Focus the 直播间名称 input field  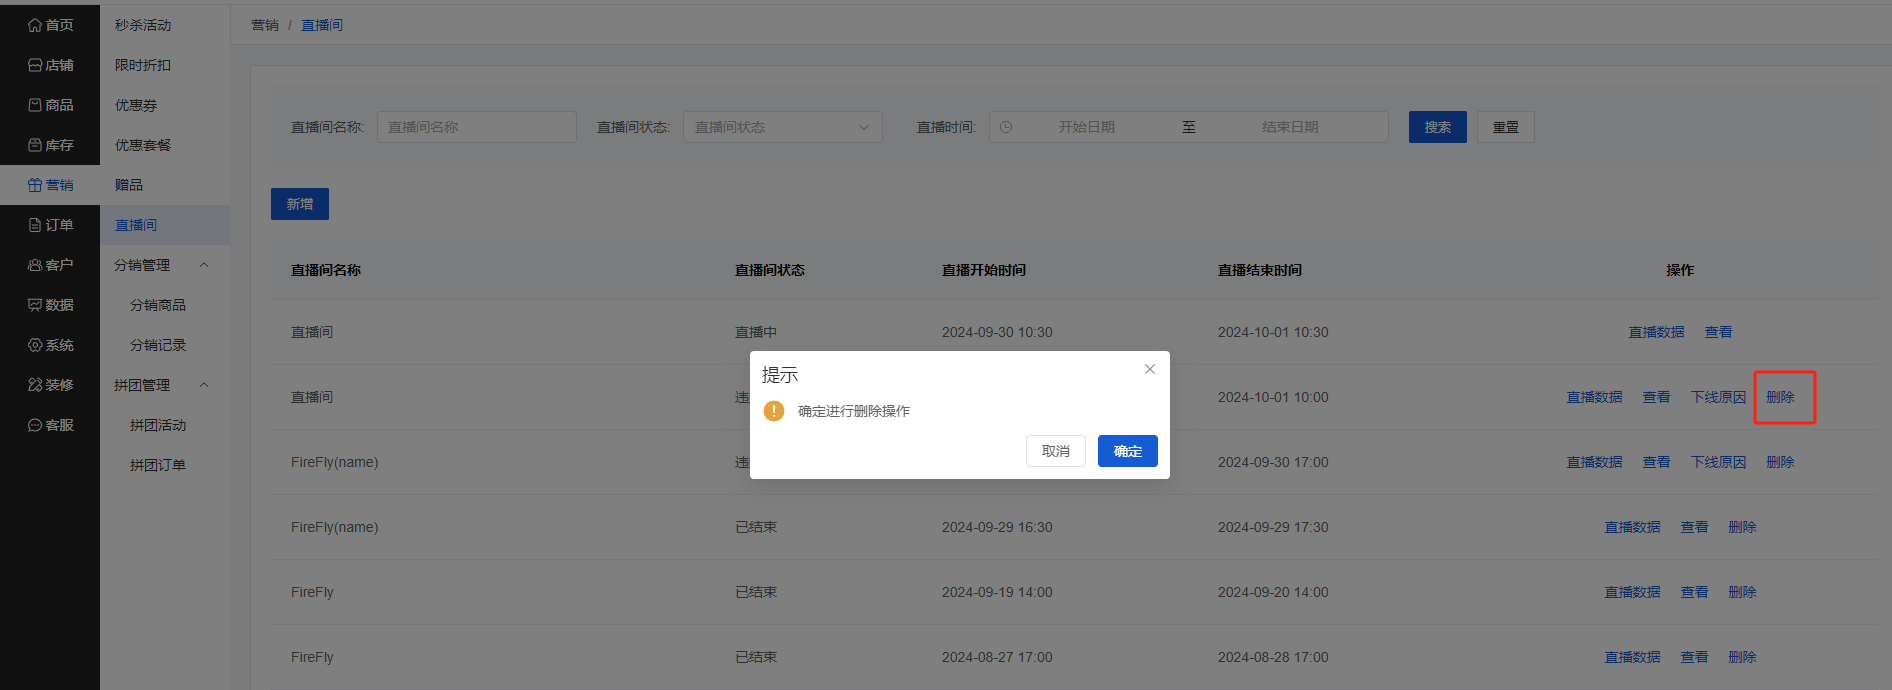[477, 127]
